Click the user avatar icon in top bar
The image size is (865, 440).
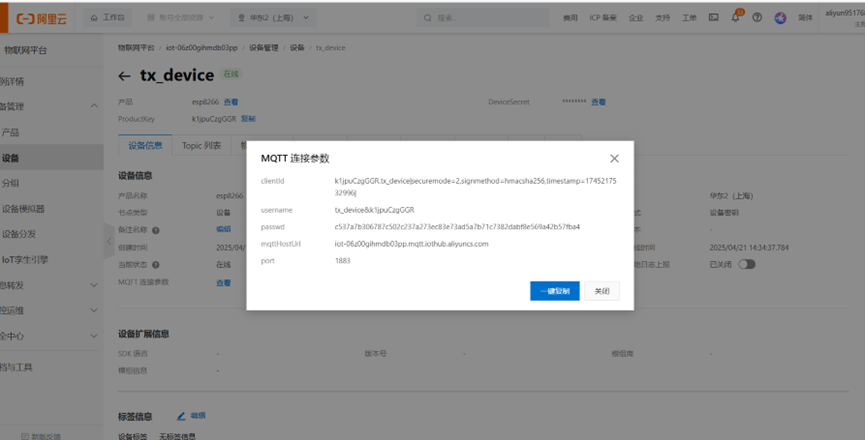pos(780,17)
